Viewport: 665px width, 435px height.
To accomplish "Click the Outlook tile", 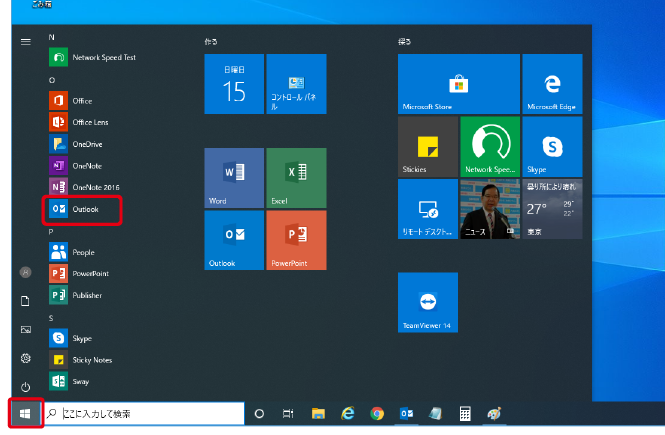I will 234,240.
